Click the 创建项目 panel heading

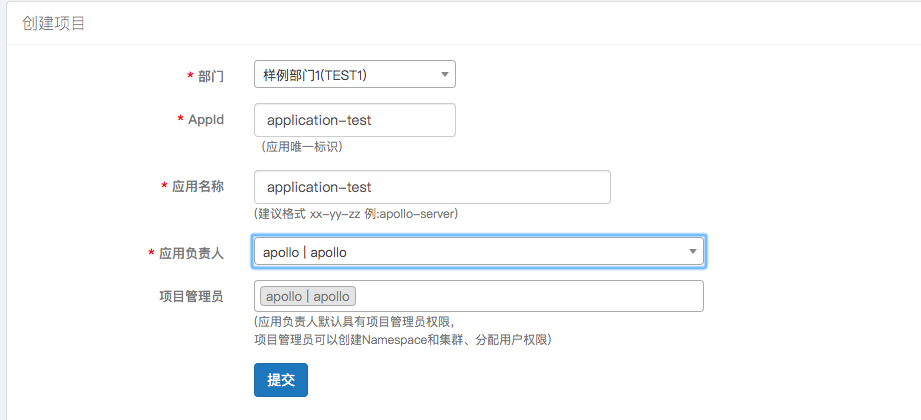[53, 23]
